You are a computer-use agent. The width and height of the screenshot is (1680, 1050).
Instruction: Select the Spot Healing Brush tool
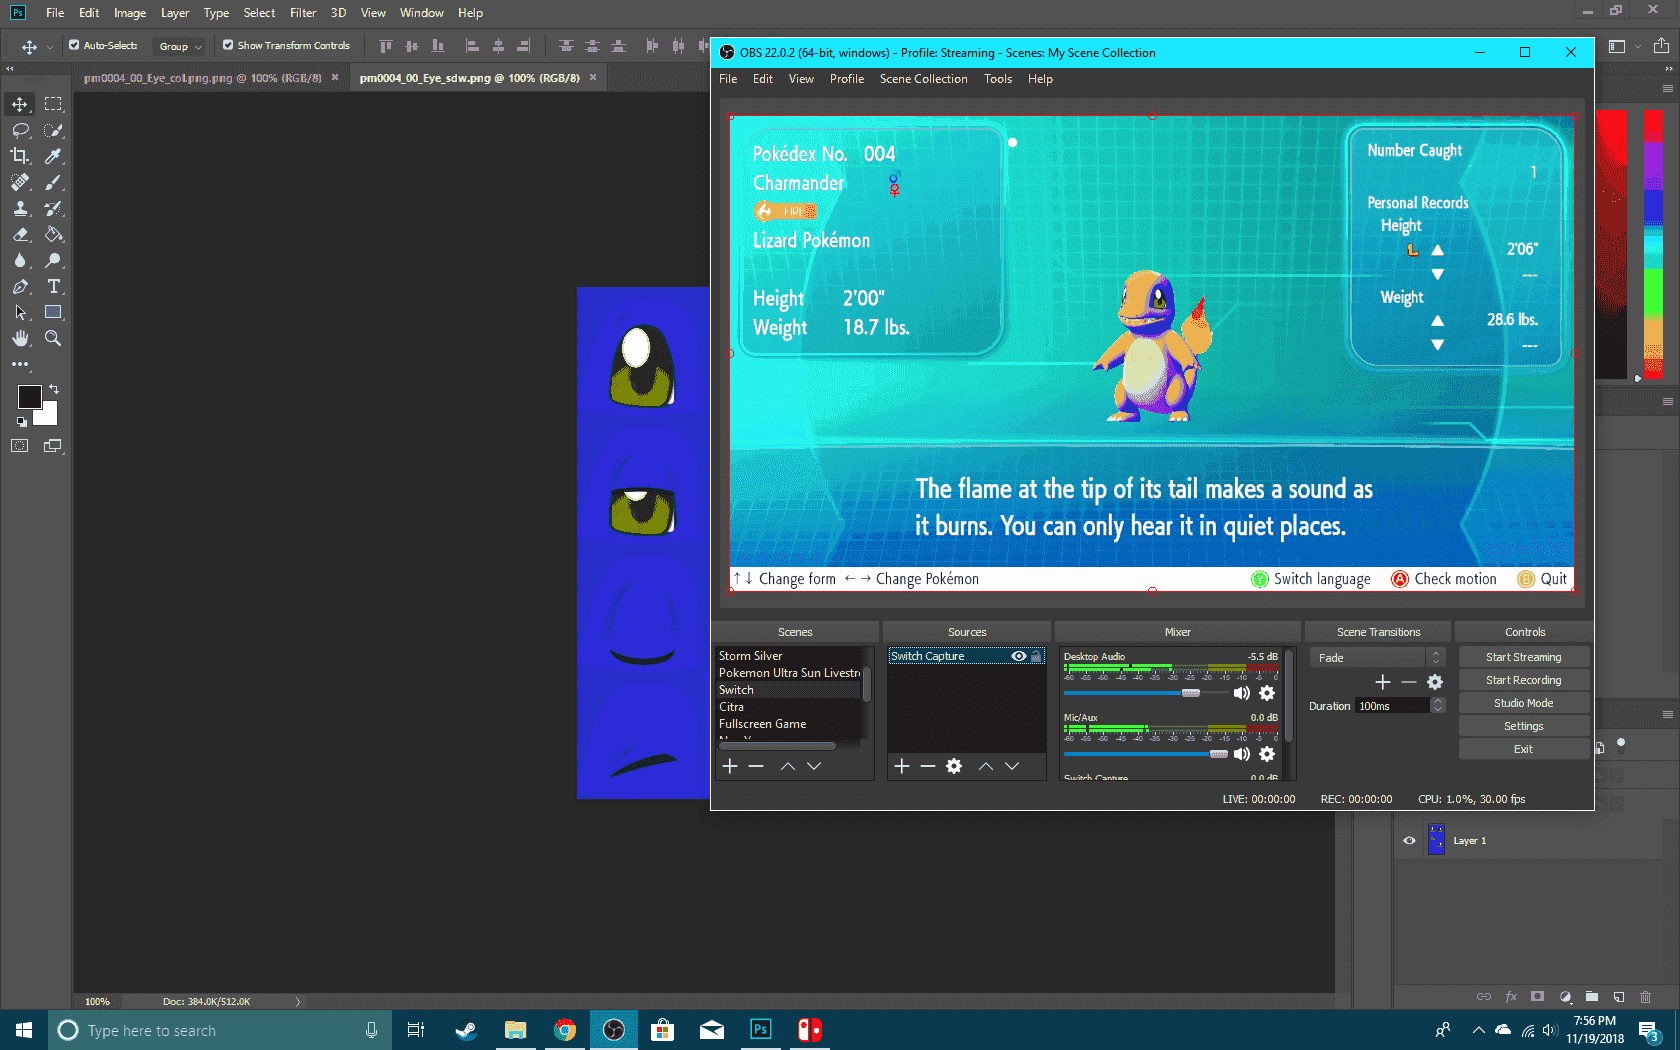pyautogui.click(x=20, y=182)
